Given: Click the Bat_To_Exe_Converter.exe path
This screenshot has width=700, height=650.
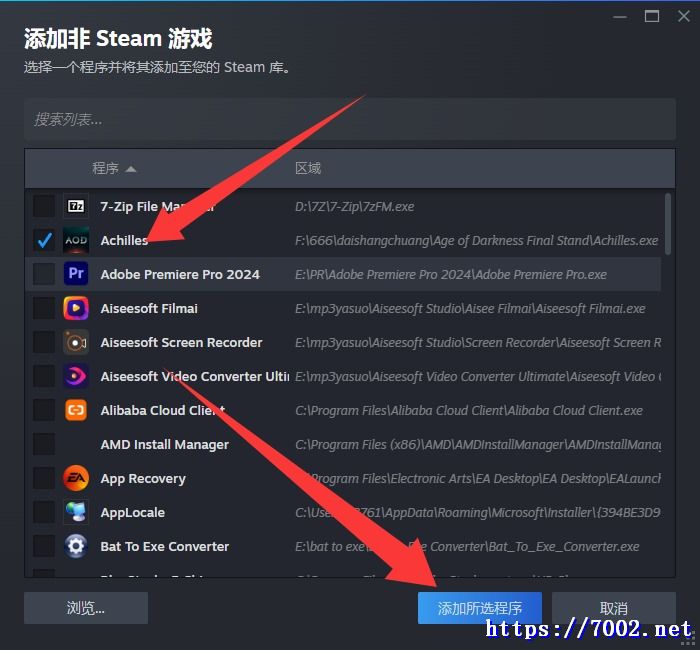Looking at the screenshot, I should pos(467,546).
